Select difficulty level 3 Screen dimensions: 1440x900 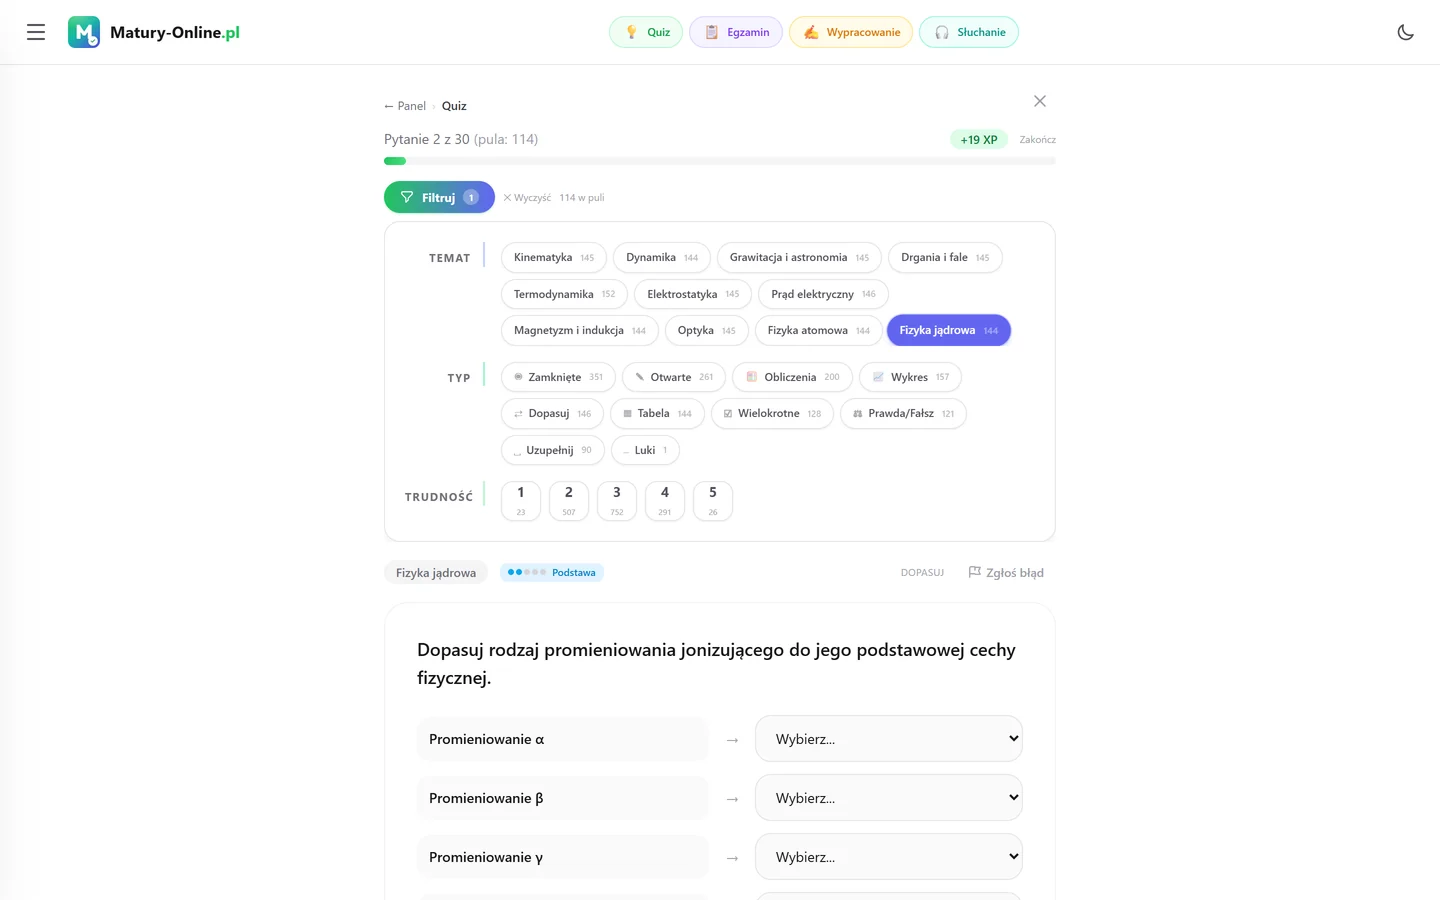617,501
